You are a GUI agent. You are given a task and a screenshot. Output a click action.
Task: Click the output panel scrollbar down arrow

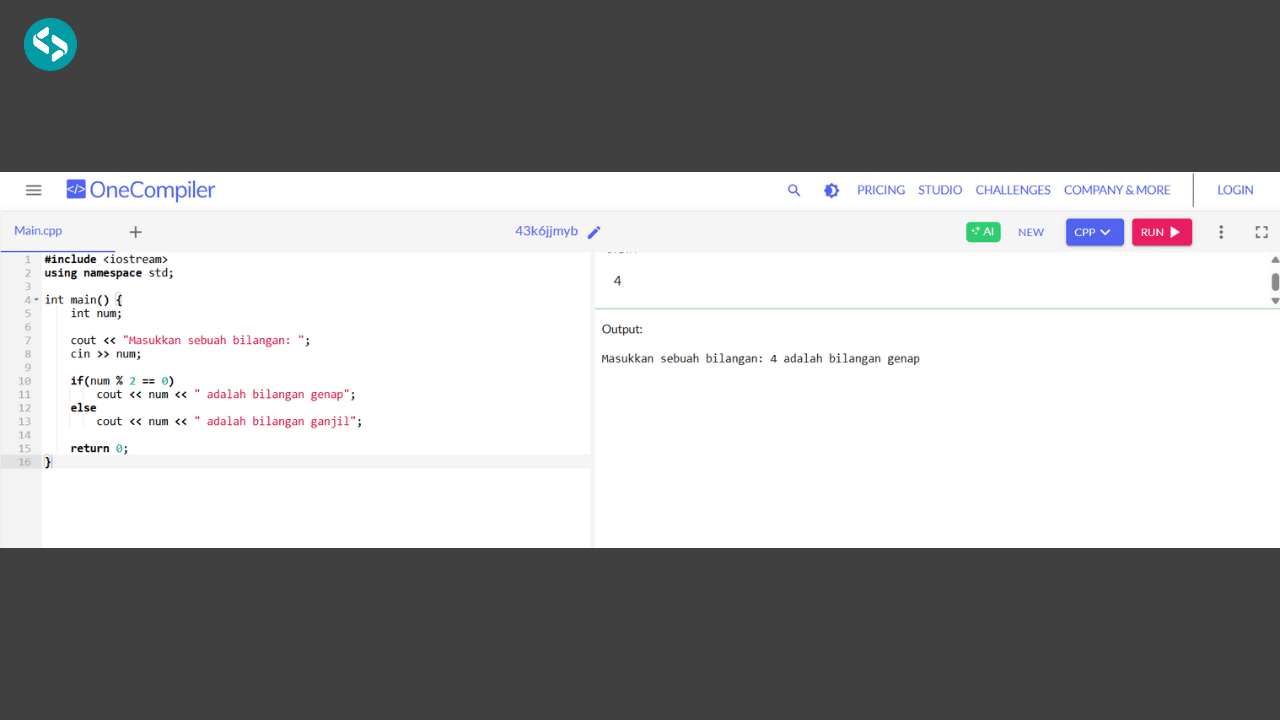pyautogui.click(x=1275, y=300)
